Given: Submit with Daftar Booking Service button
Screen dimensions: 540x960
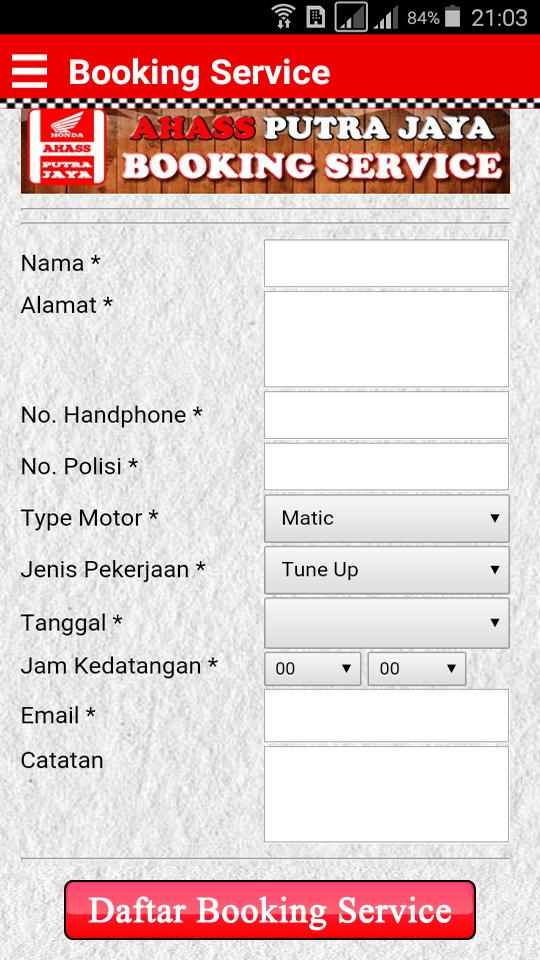Looking at the screenshot, I should [270, 910].
